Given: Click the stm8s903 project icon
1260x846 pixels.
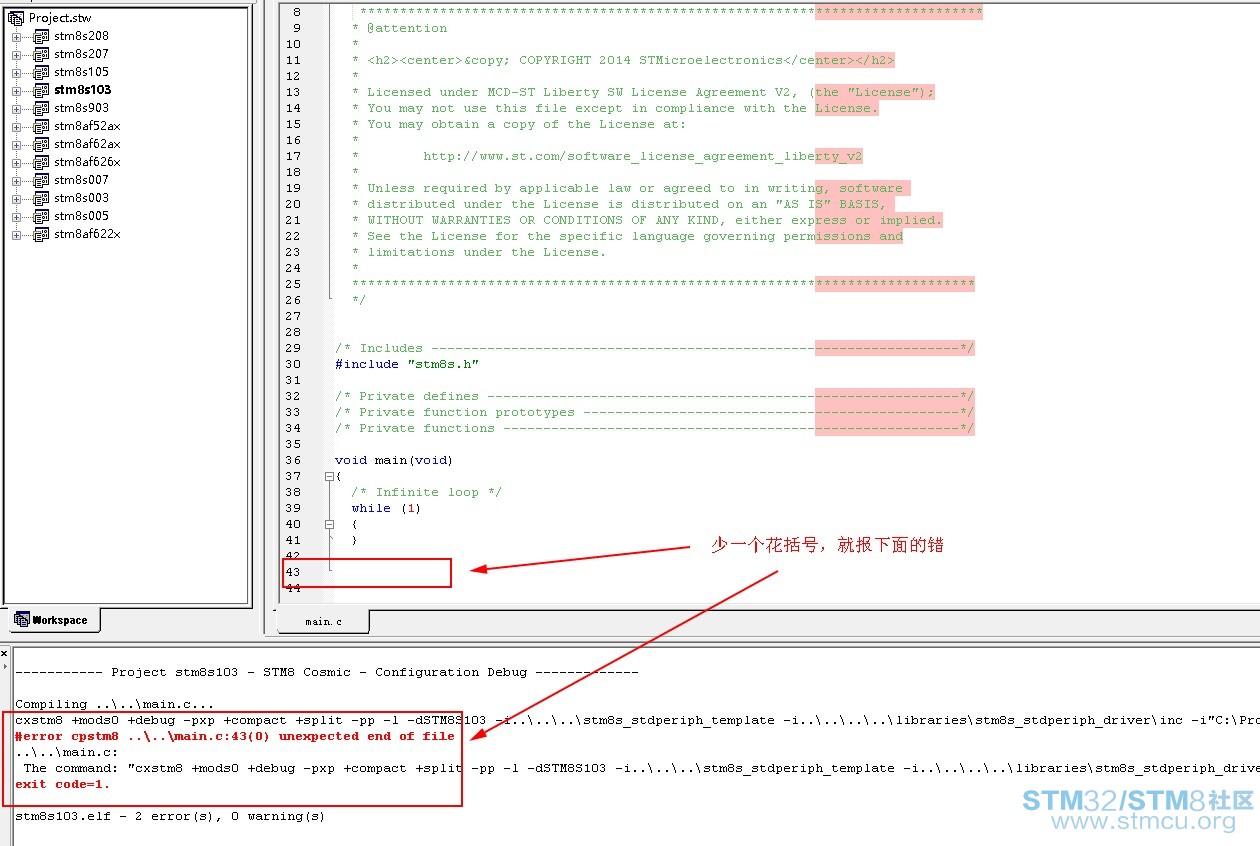Looking at the screenshot, I should click(41, 108).
